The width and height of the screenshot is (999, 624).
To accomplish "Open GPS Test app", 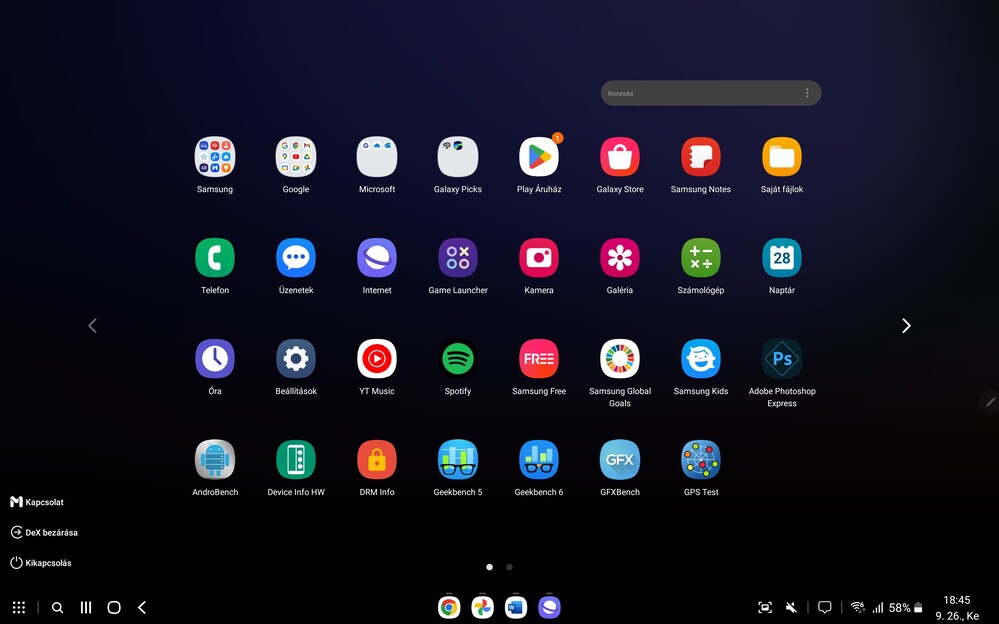I will pyautogui.click(x=701, y=460).
